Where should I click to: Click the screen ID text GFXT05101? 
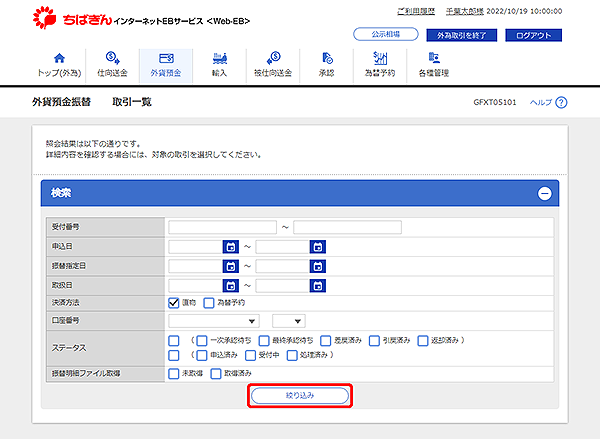coord(495,102)
